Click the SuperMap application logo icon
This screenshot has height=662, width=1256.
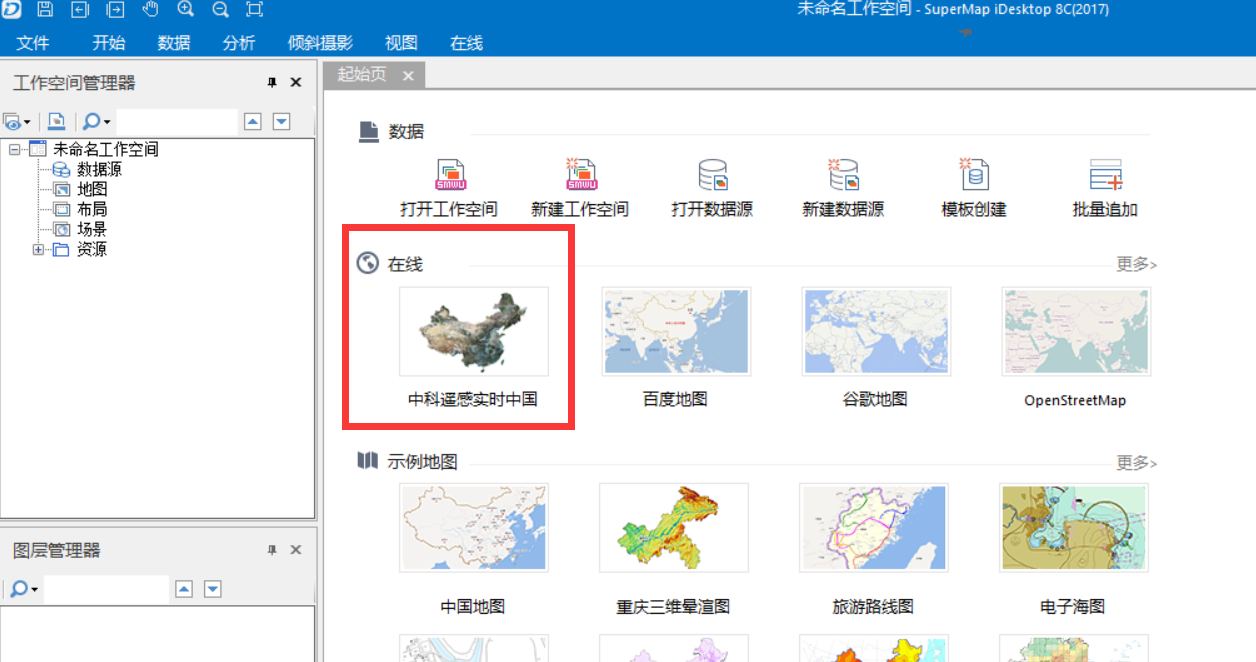tap(9, 9)
